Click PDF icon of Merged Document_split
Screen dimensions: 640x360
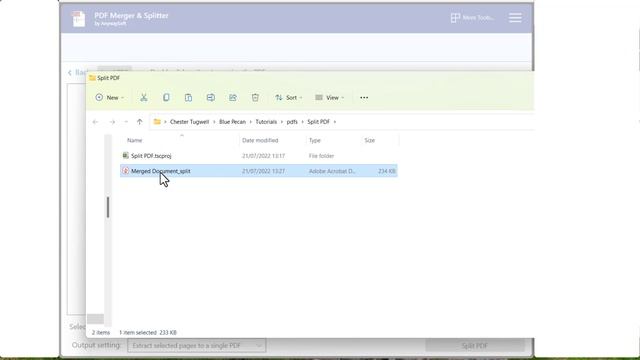(126, 171)
